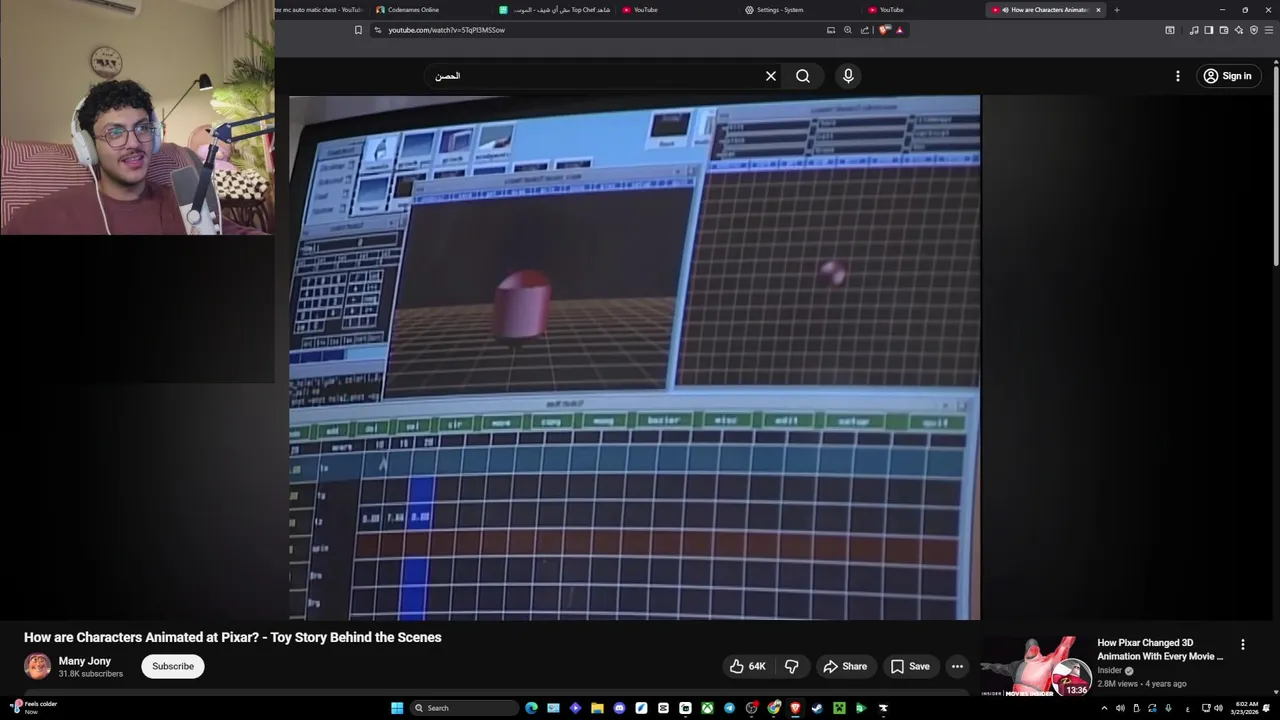Open Brave Wallet icon

1223,30
